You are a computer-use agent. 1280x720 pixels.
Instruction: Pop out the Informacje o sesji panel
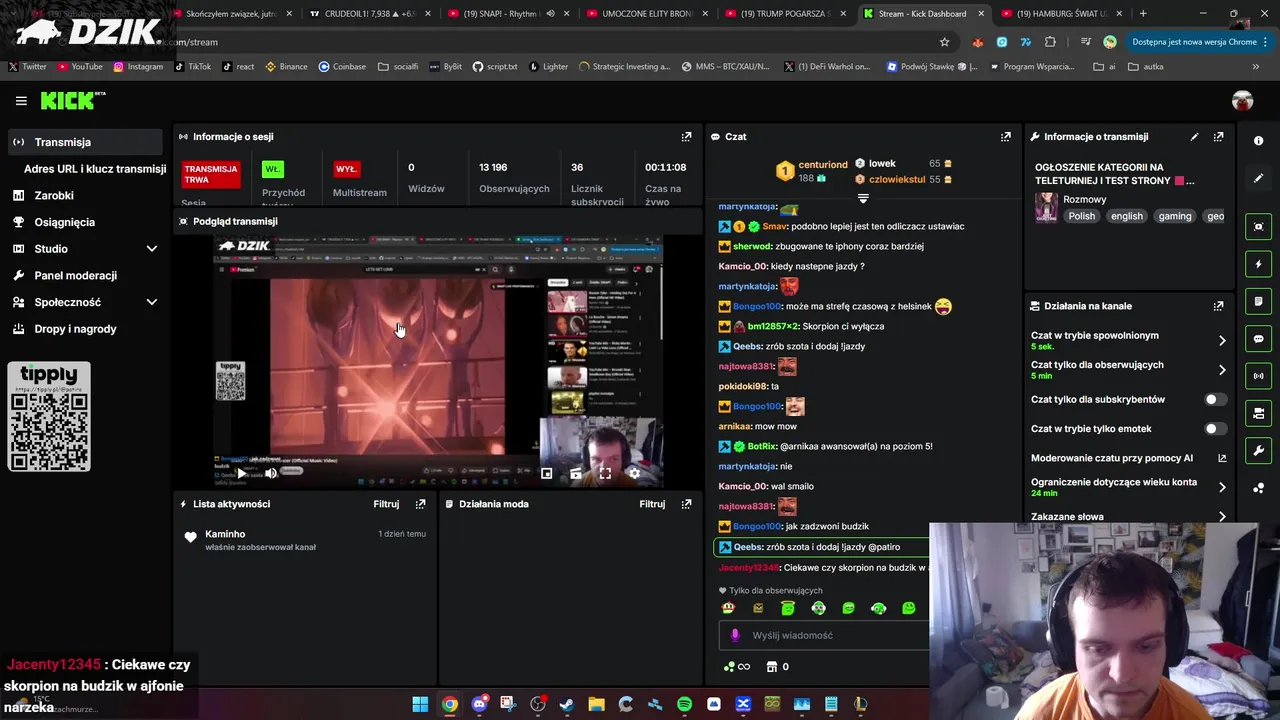686,137
